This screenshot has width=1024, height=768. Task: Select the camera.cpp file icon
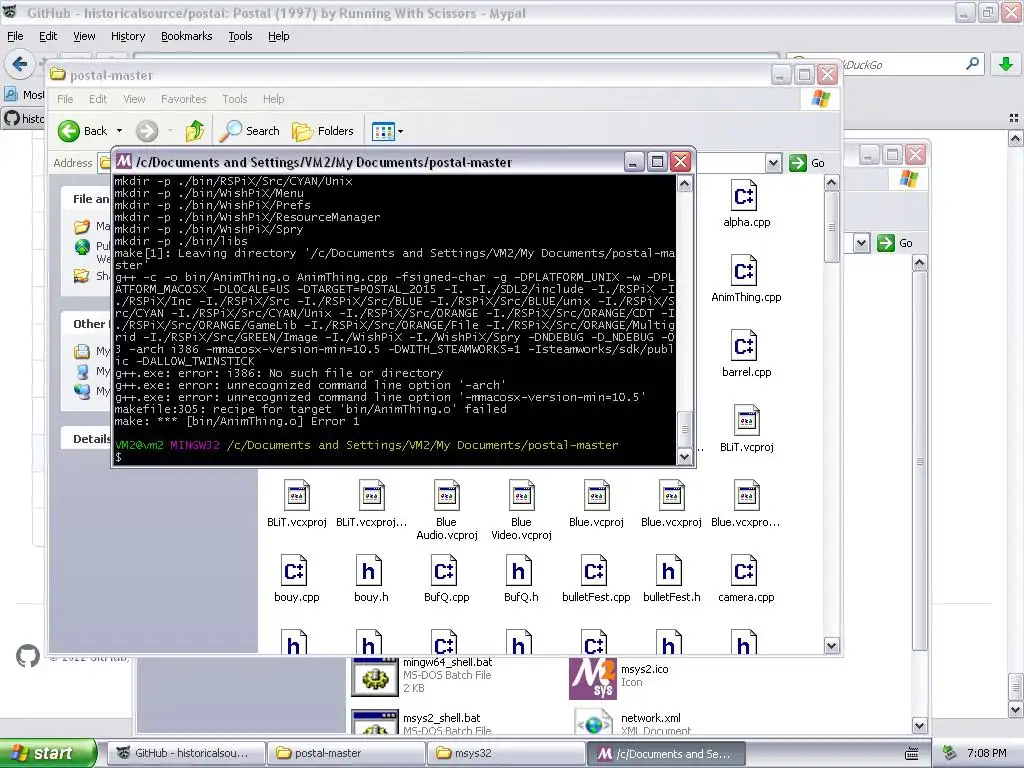(746, 571)
